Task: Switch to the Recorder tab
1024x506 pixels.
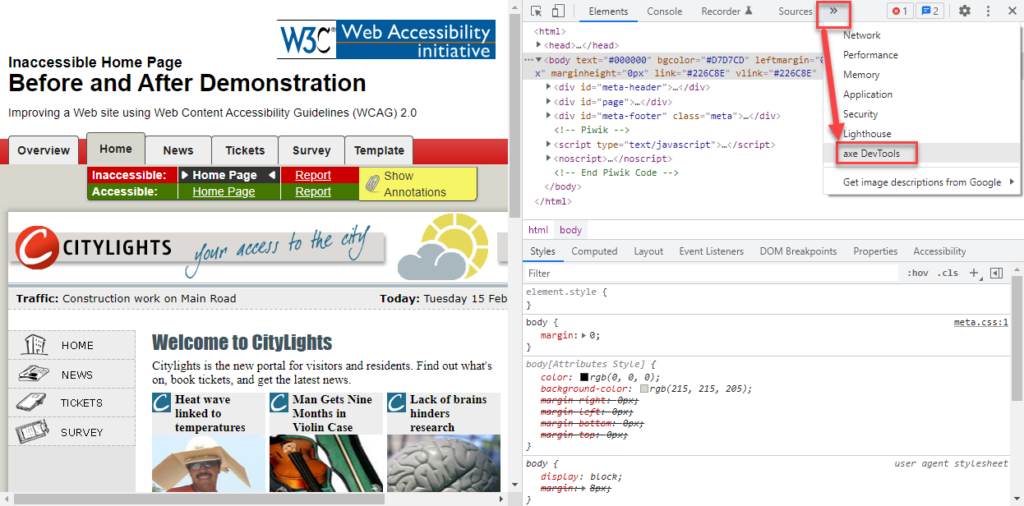Action: coord(726,11)
